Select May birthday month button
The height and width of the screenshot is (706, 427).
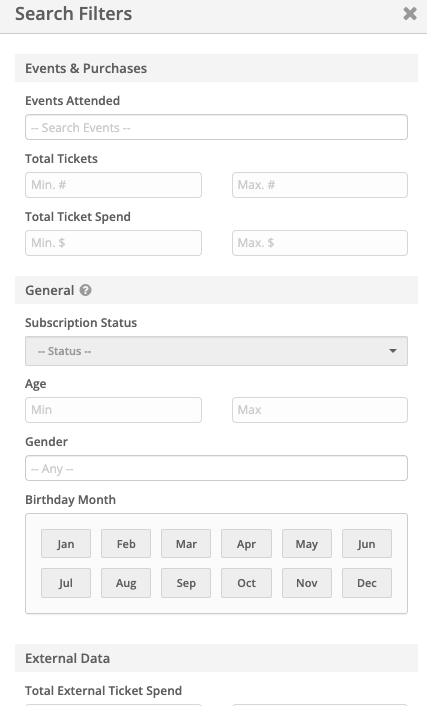tap(307, 544)
